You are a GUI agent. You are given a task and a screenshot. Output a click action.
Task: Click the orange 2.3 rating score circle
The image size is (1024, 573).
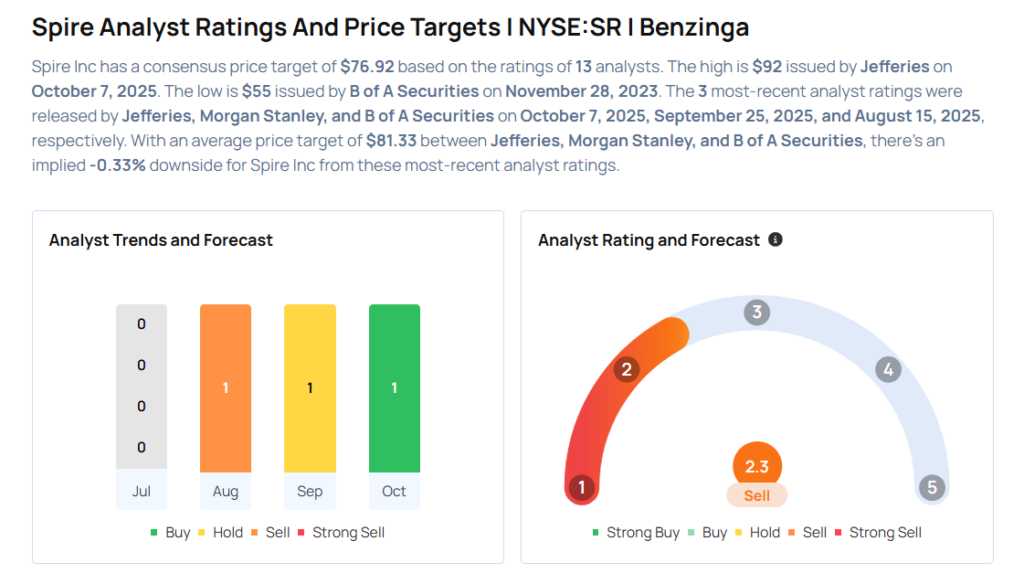(757, 466)
